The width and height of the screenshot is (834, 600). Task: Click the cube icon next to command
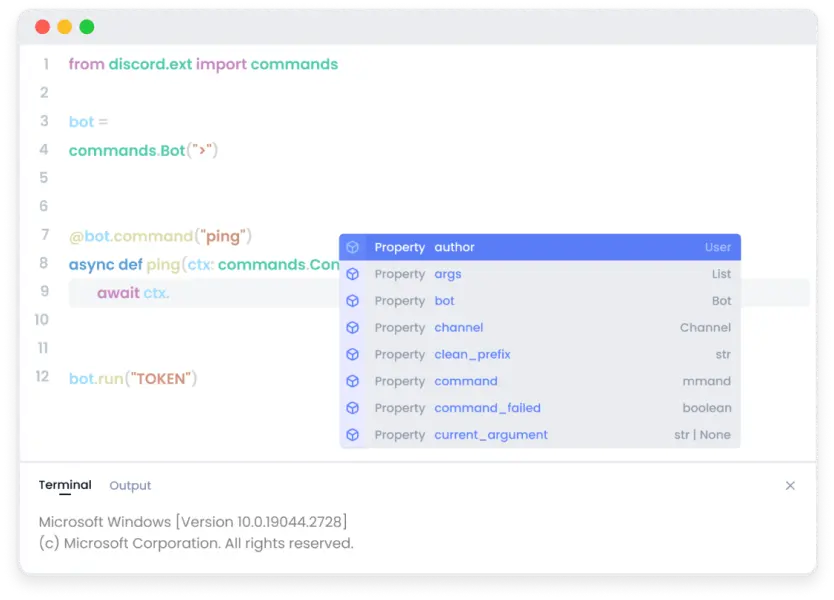[353, 381]
